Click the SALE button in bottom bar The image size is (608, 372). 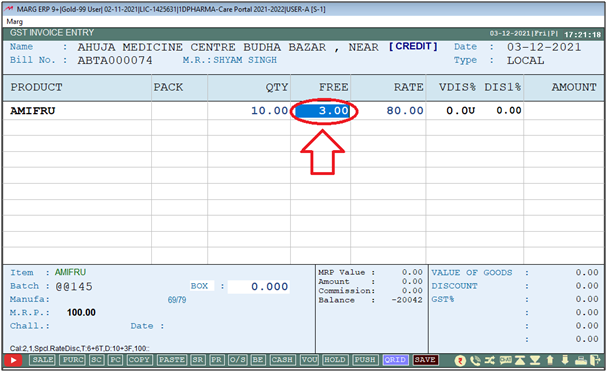tap(42, 360)
